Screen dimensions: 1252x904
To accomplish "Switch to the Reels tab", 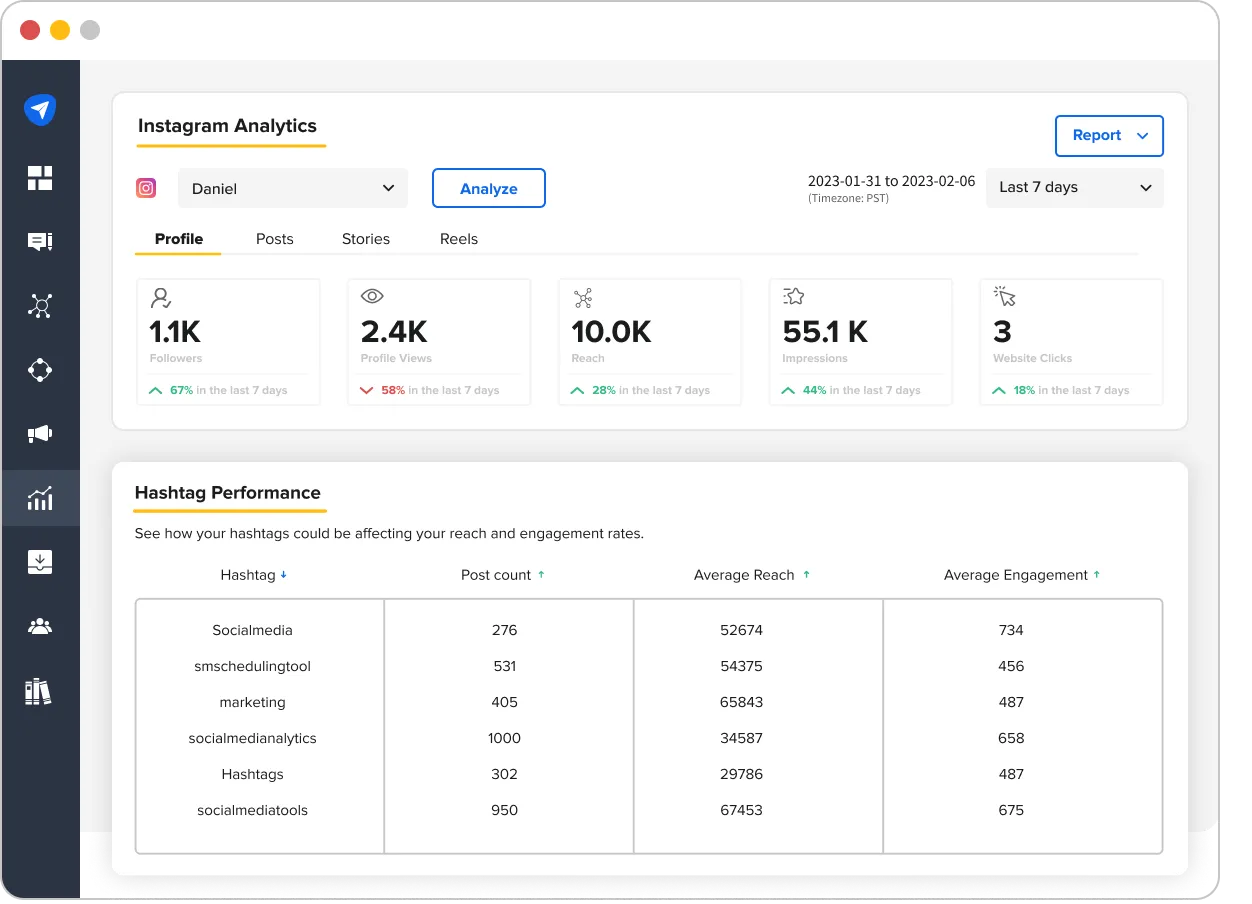I will click(x=459, y=239).
